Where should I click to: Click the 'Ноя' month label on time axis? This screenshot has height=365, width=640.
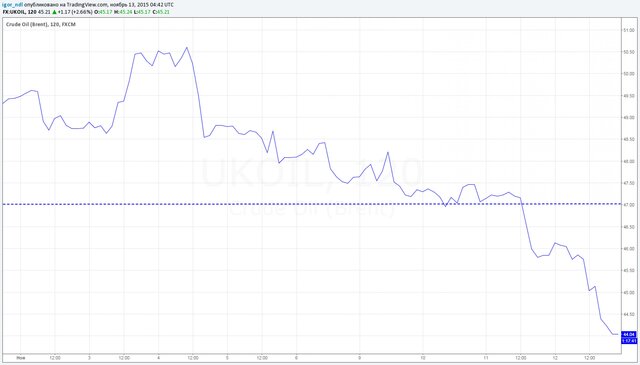tap(20, 358)
